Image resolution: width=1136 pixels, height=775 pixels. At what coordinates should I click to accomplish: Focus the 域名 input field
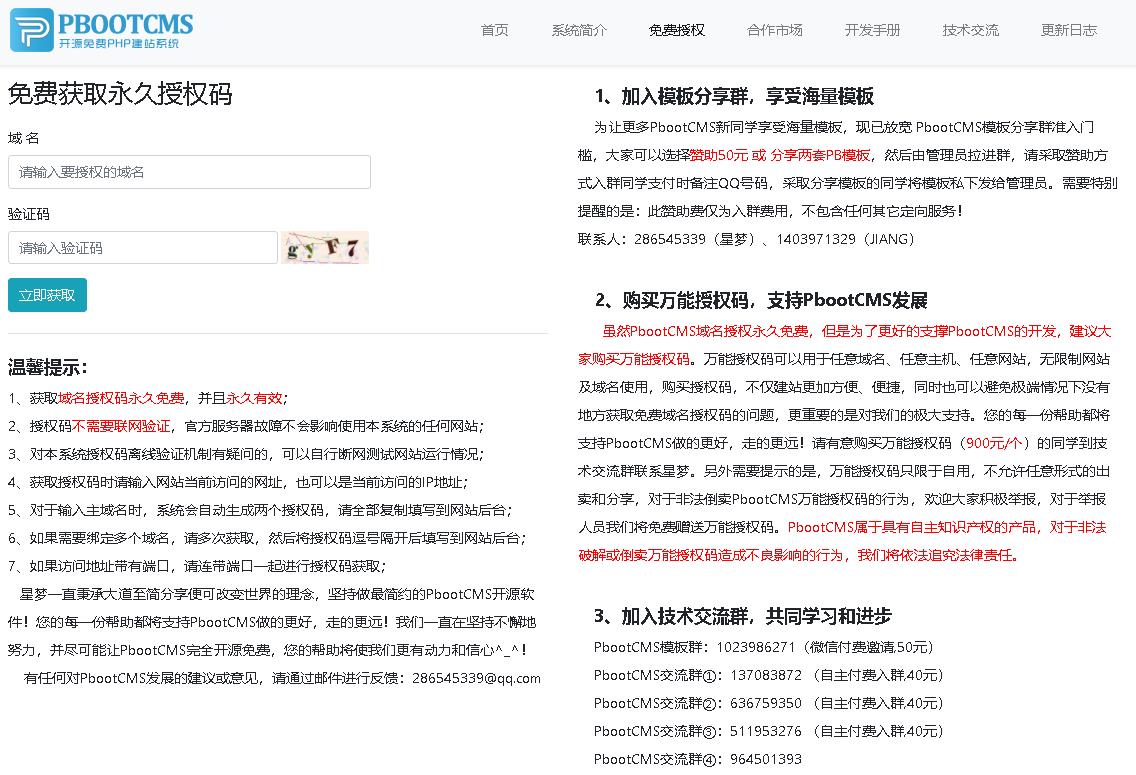coord(189,172)
